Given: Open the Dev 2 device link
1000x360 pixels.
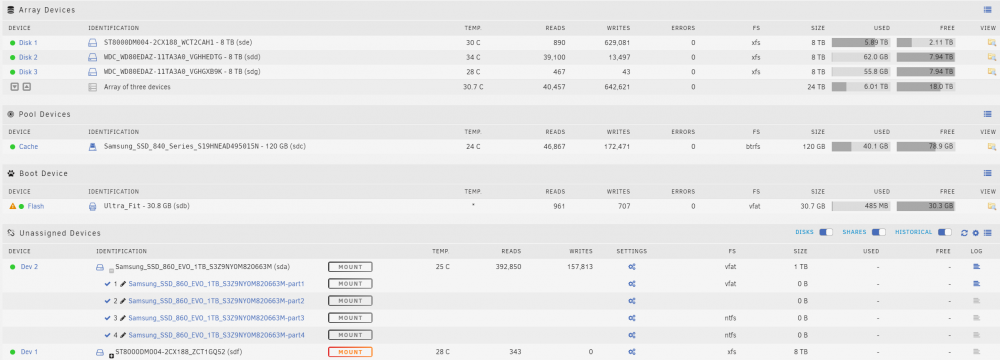Looking at the screenshot, I should (x=29, y=267).
